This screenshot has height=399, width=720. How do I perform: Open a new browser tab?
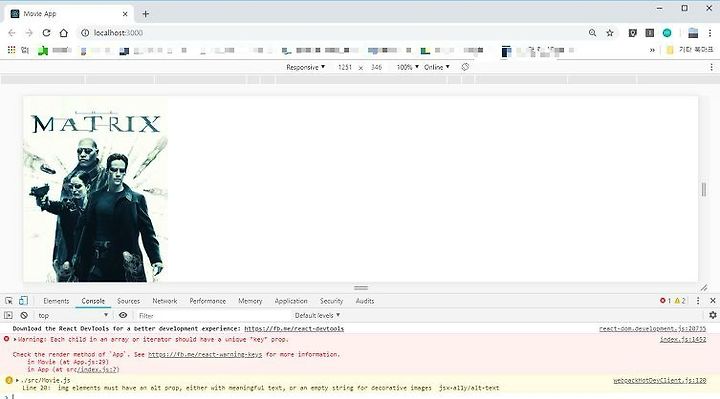pyautogui.click(x=146, y=14)
